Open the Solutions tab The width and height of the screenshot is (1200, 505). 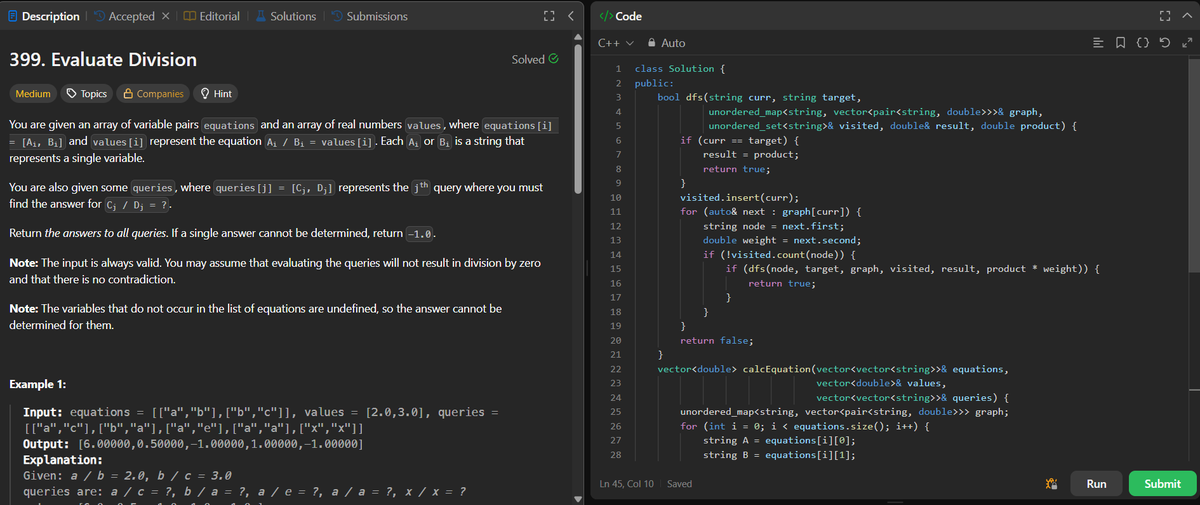click(x=284, y=16)
